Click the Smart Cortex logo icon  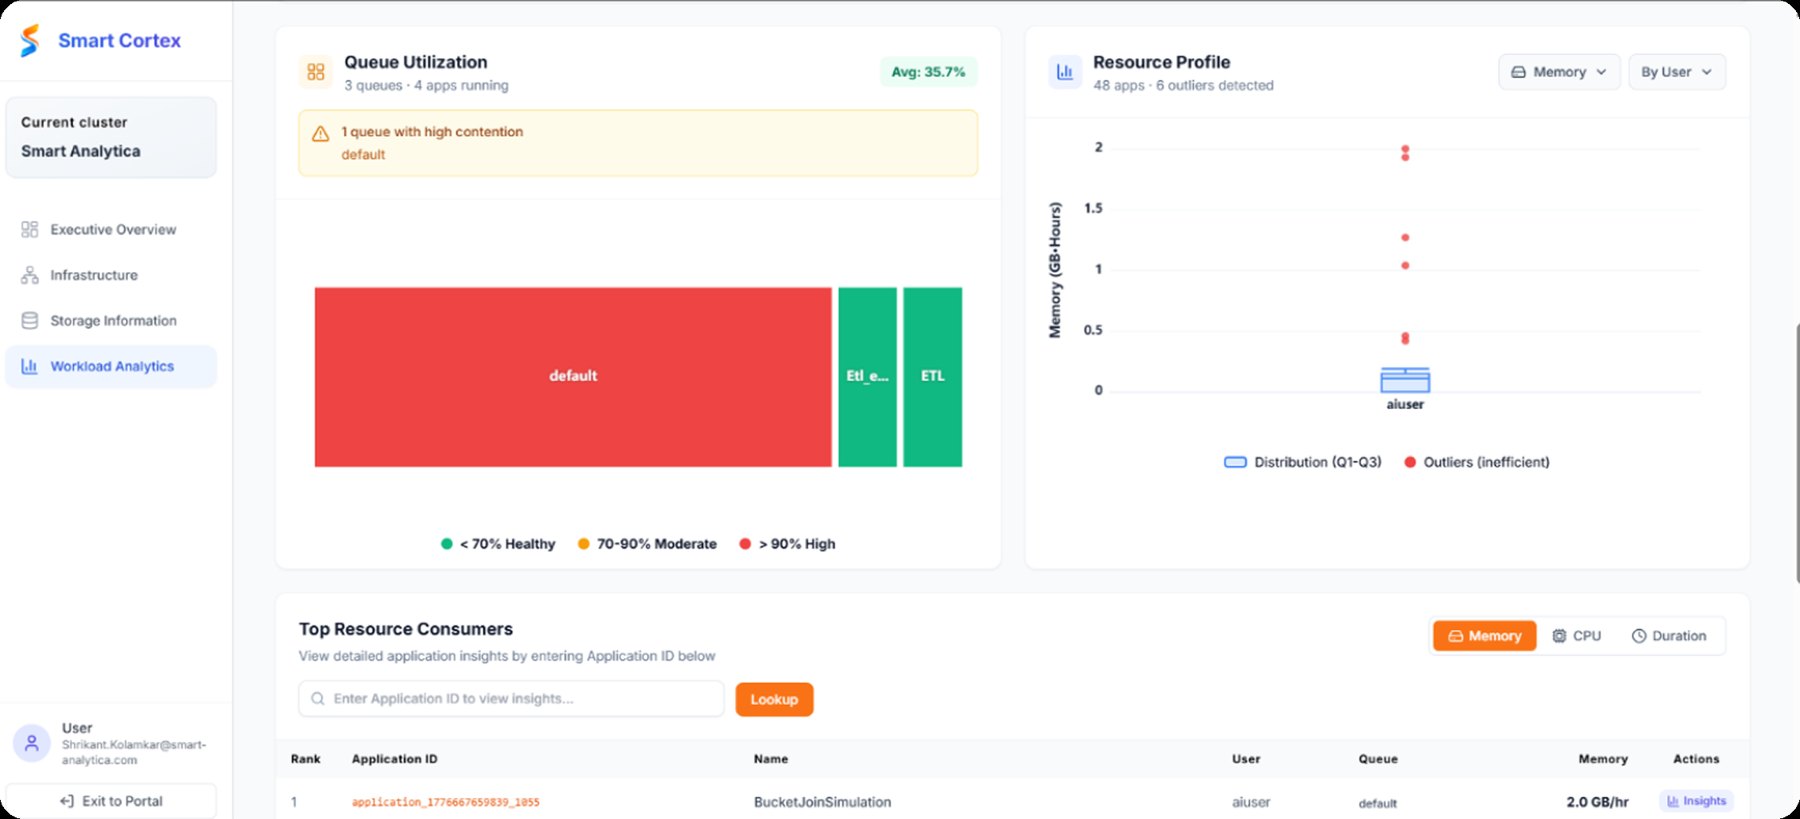click(30, 40)
